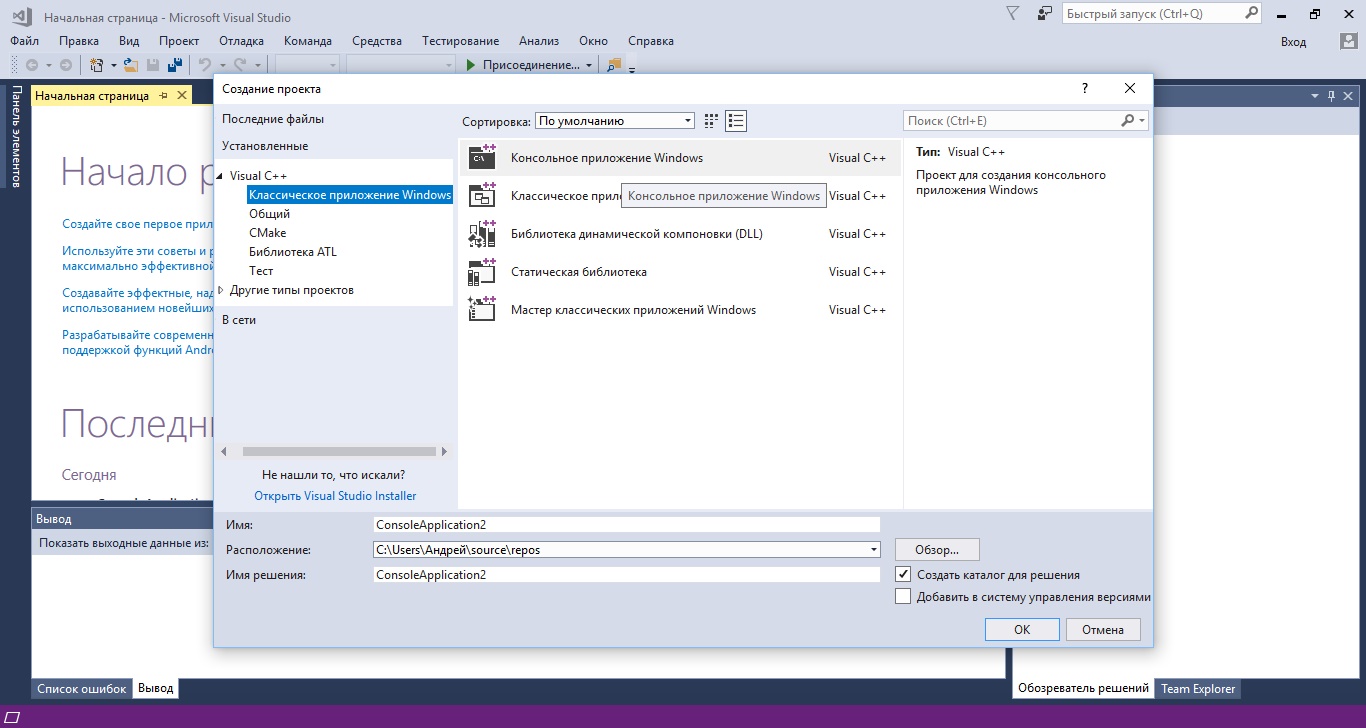This screenshot has width=1366, height=728.
Task: Click the dialog help question mark
Action: (x=1085, y=89)
